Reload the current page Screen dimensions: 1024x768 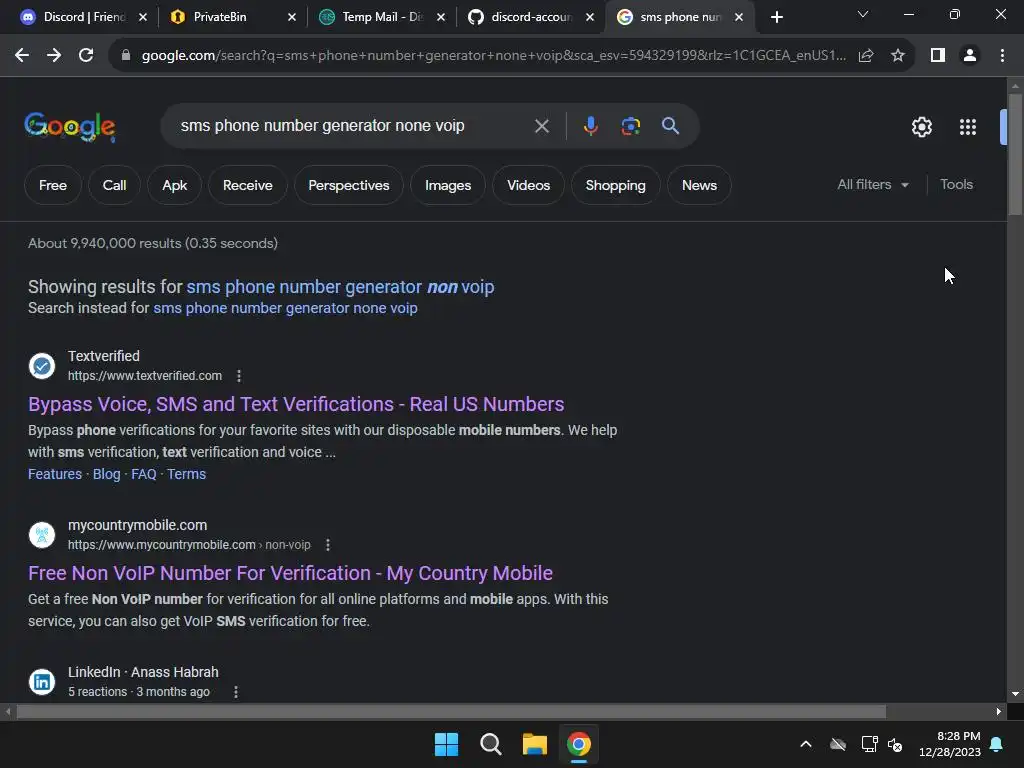click(86, 56)
